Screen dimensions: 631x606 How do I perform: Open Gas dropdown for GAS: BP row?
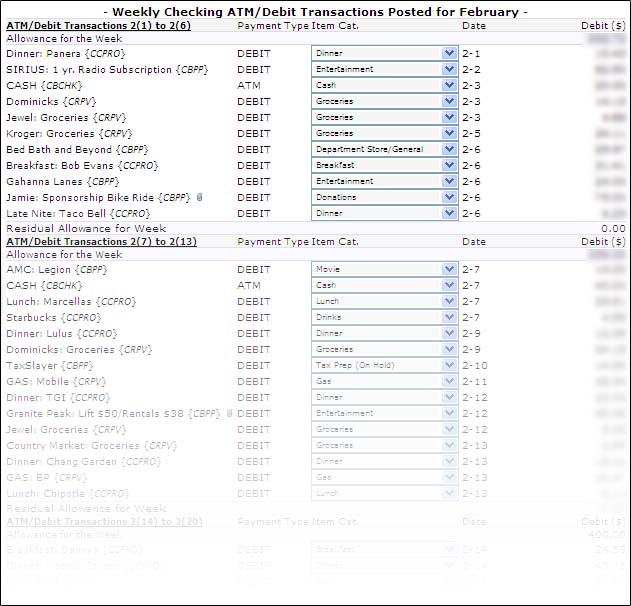pyautogui.click(x=384, y=477)
